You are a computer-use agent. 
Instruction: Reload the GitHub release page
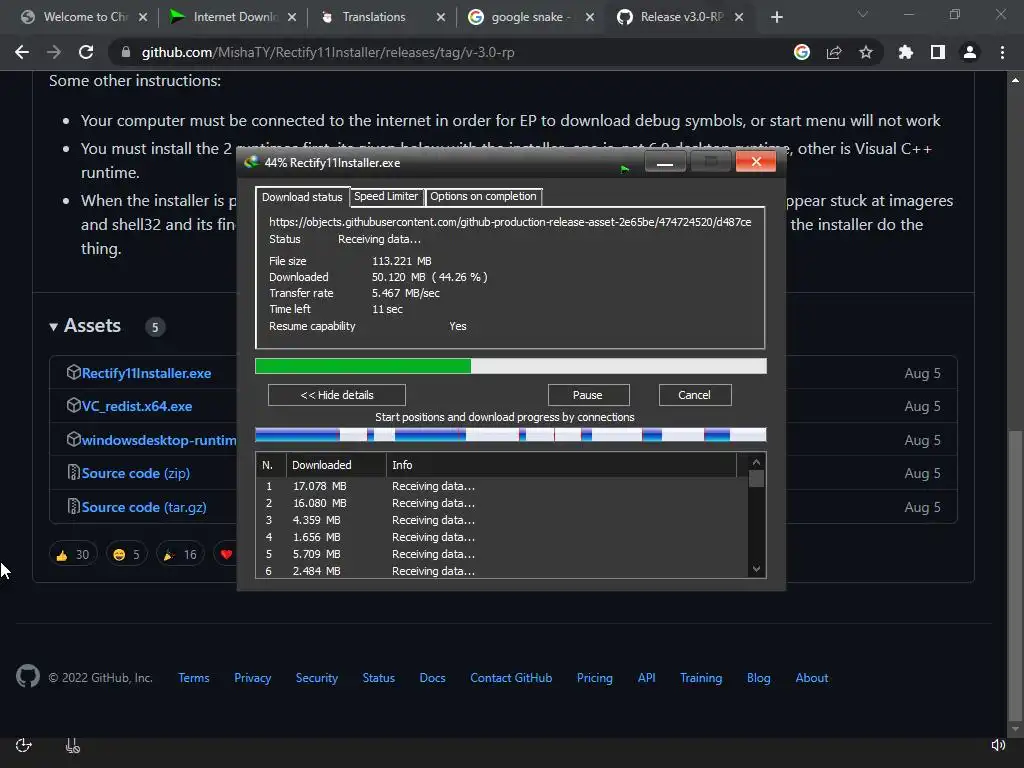coord(86,52)
